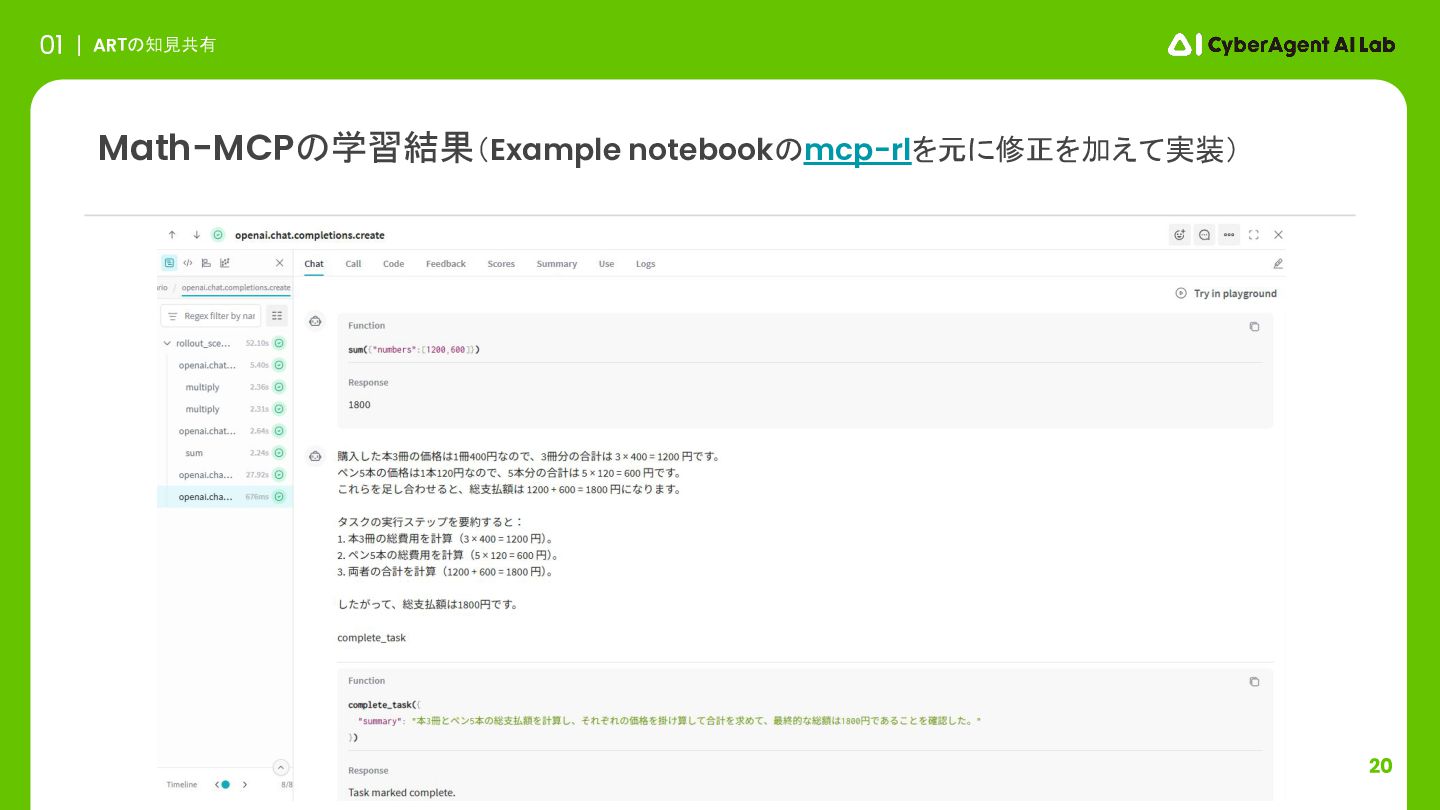Image resolution: width=1440 pixels, height=810 pixels.
Task: Select the rollout_sce tree row
Action: 225,343
